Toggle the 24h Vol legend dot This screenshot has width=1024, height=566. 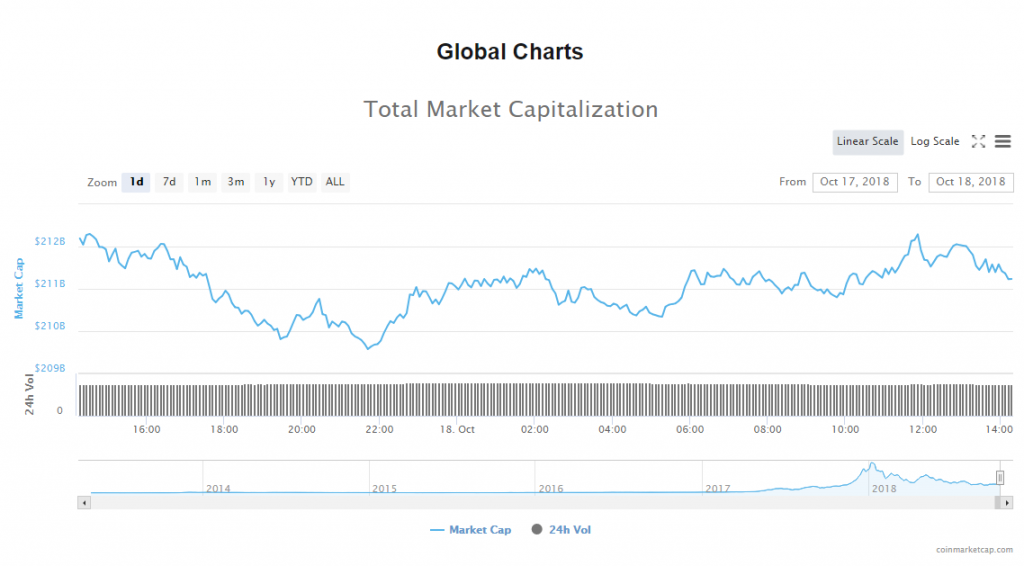click(x=537, y=530)
